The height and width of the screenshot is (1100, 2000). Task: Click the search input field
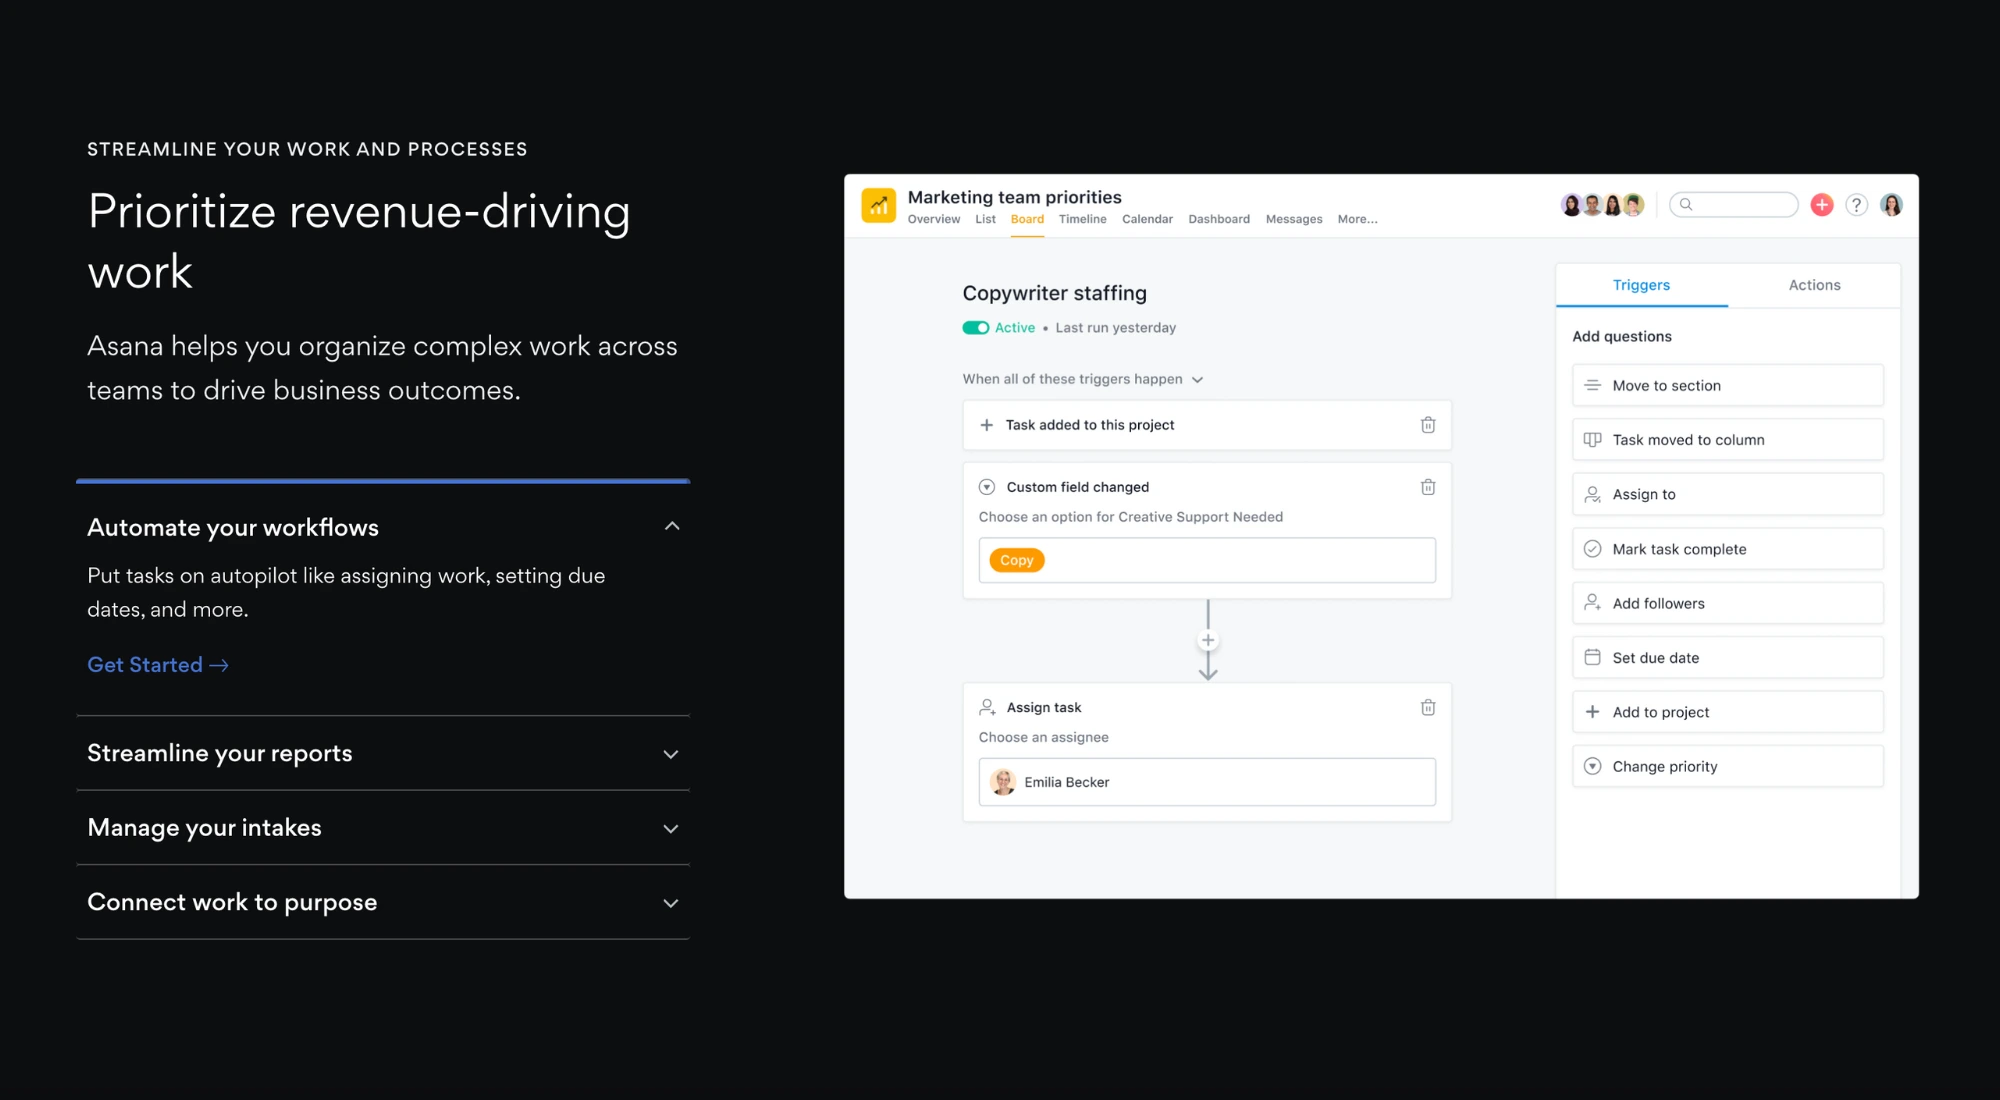tap(1735, 205)
